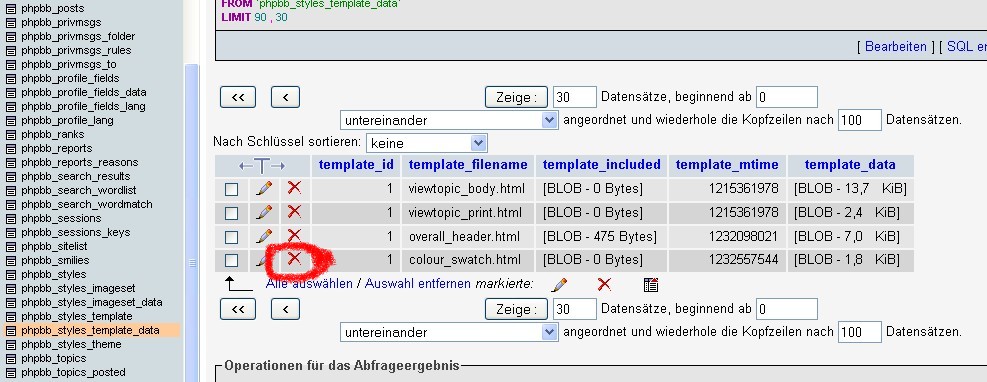Image resolution: width=987 pixels, height=382 pixels.
Task: Click the pencil icon to edit marked rows
Action: (559, 285)
